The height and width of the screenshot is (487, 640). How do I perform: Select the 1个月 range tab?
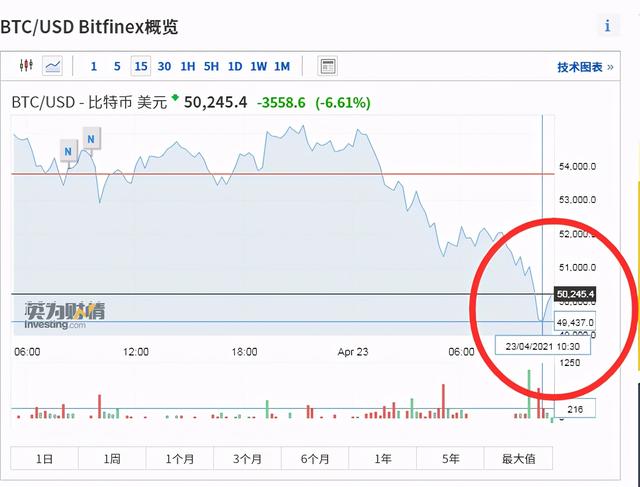pyautogui.click(x=180, y=459)
